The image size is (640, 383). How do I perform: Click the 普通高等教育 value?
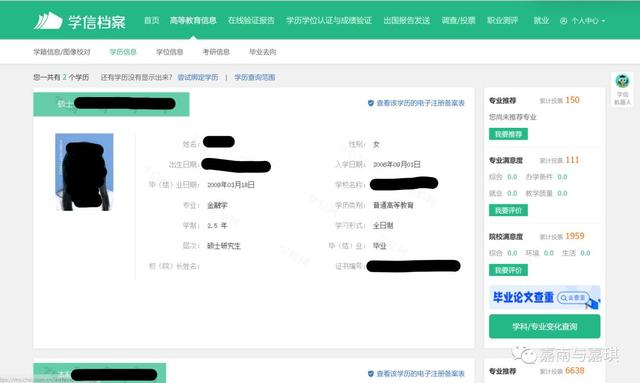click(393, 205)
